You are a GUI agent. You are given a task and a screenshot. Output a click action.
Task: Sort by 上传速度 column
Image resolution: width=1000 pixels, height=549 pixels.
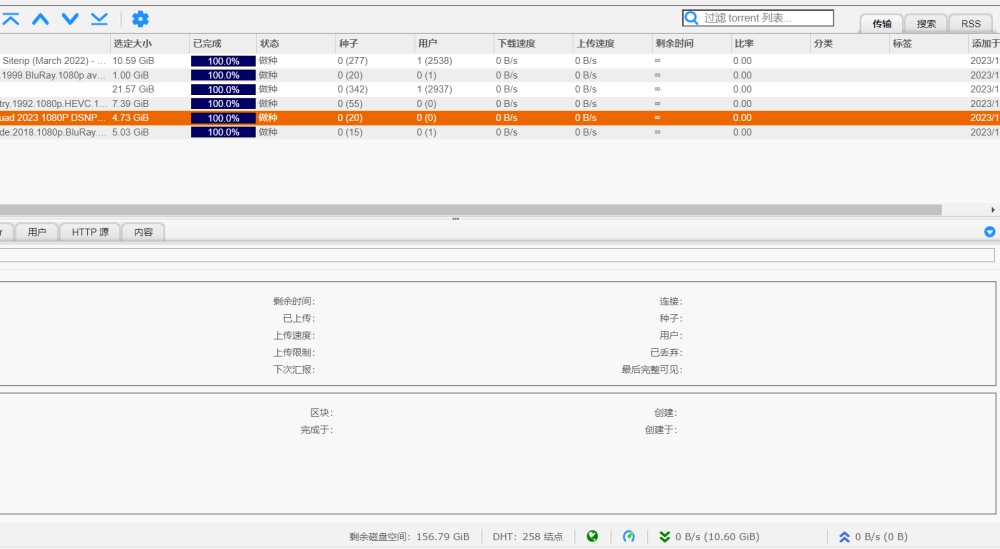point(612,43)
